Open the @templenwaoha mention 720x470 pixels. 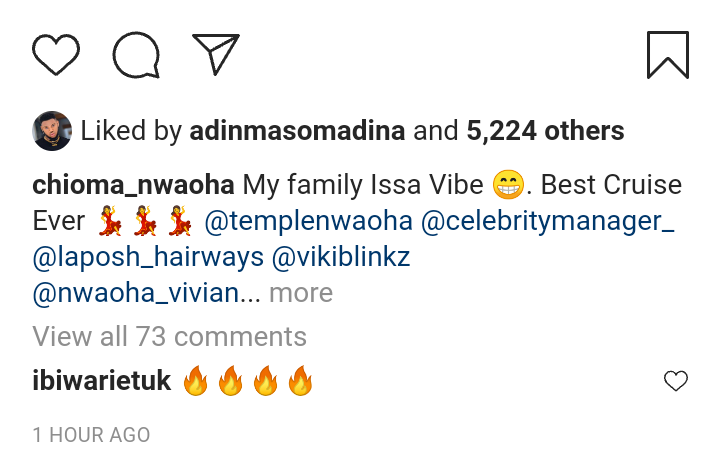click(309, 221)
